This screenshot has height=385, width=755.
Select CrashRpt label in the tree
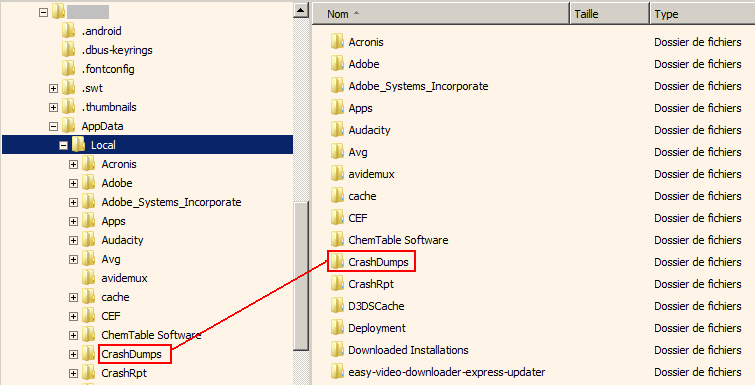(x=124, y=373)
